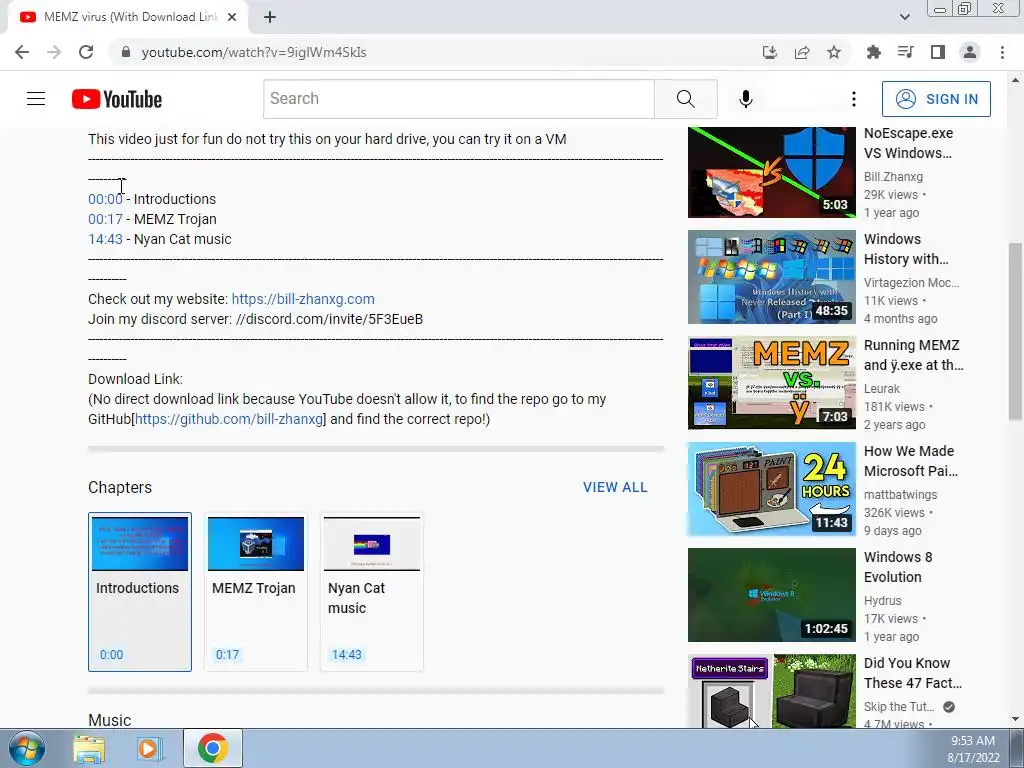Click Did You Know These 47 Fact title
Screen dimensions: 1024x768
click(913, 673)
